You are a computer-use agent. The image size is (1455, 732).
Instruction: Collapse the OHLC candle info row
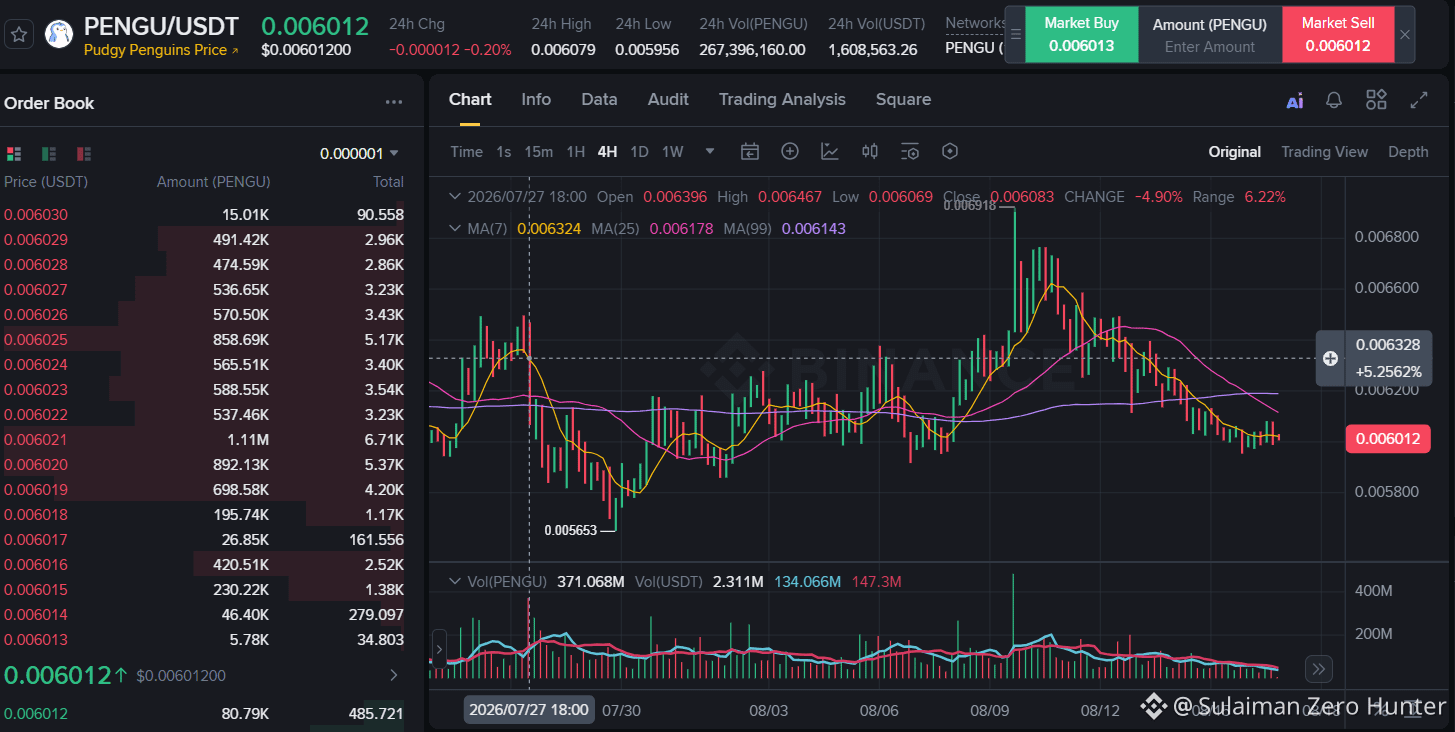pos(456,197)
